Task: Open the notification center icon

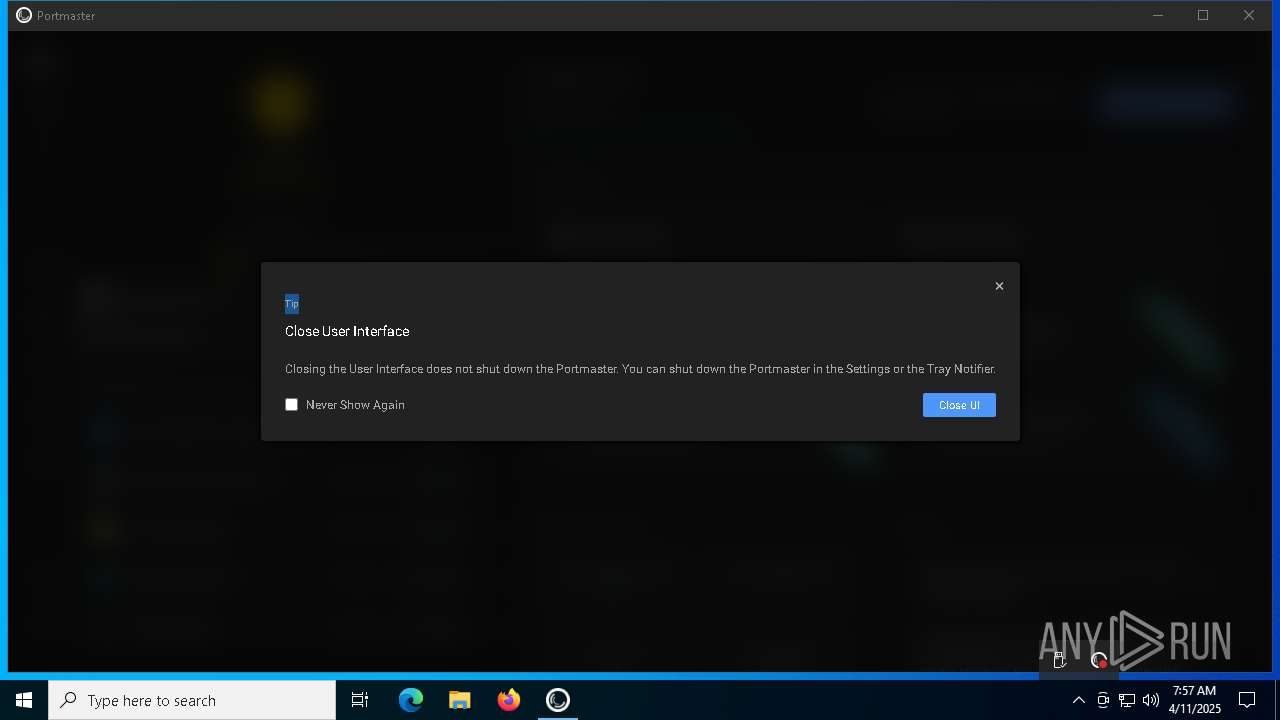Action: 1247,700
